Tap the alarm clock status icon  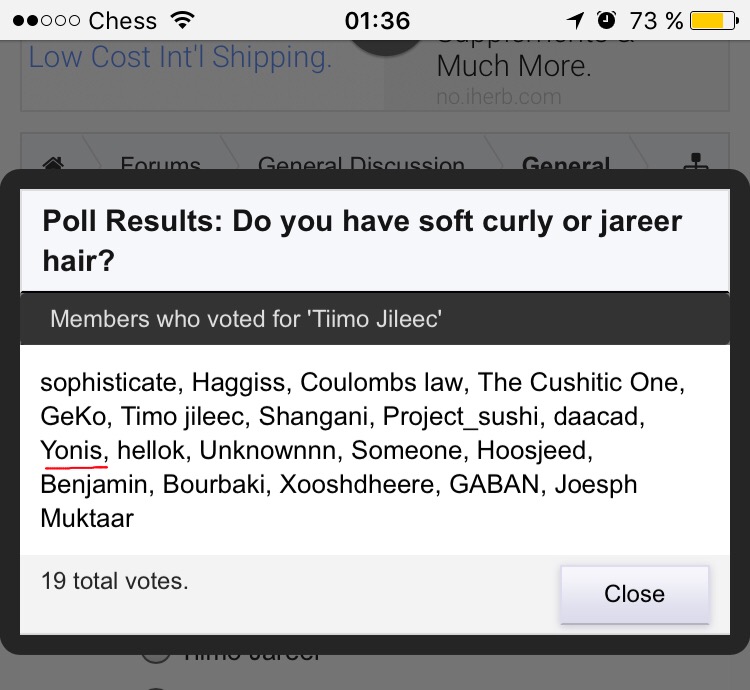(x=606, y=20)
